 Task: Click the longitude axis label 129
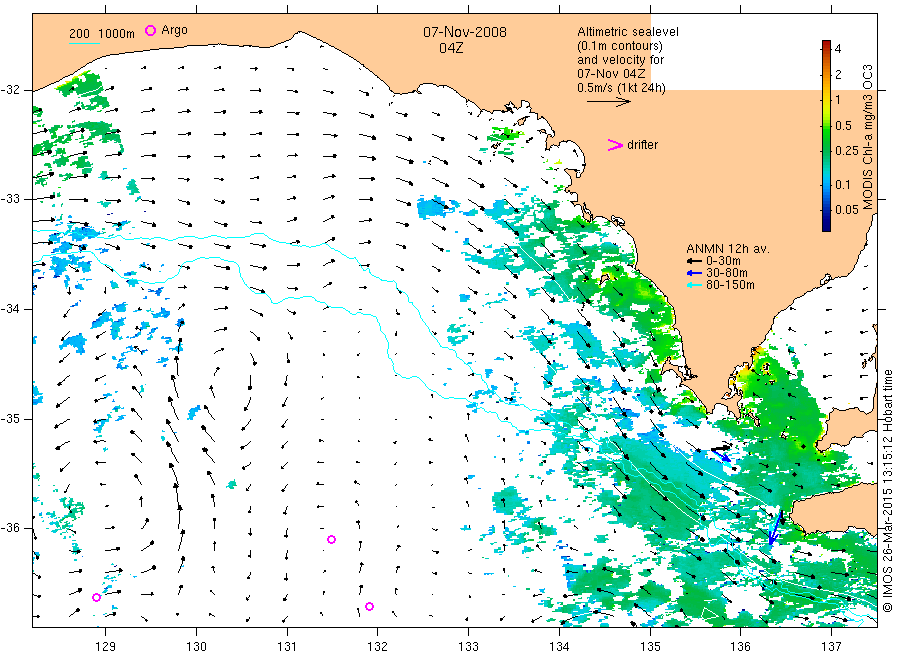[106, 647]
